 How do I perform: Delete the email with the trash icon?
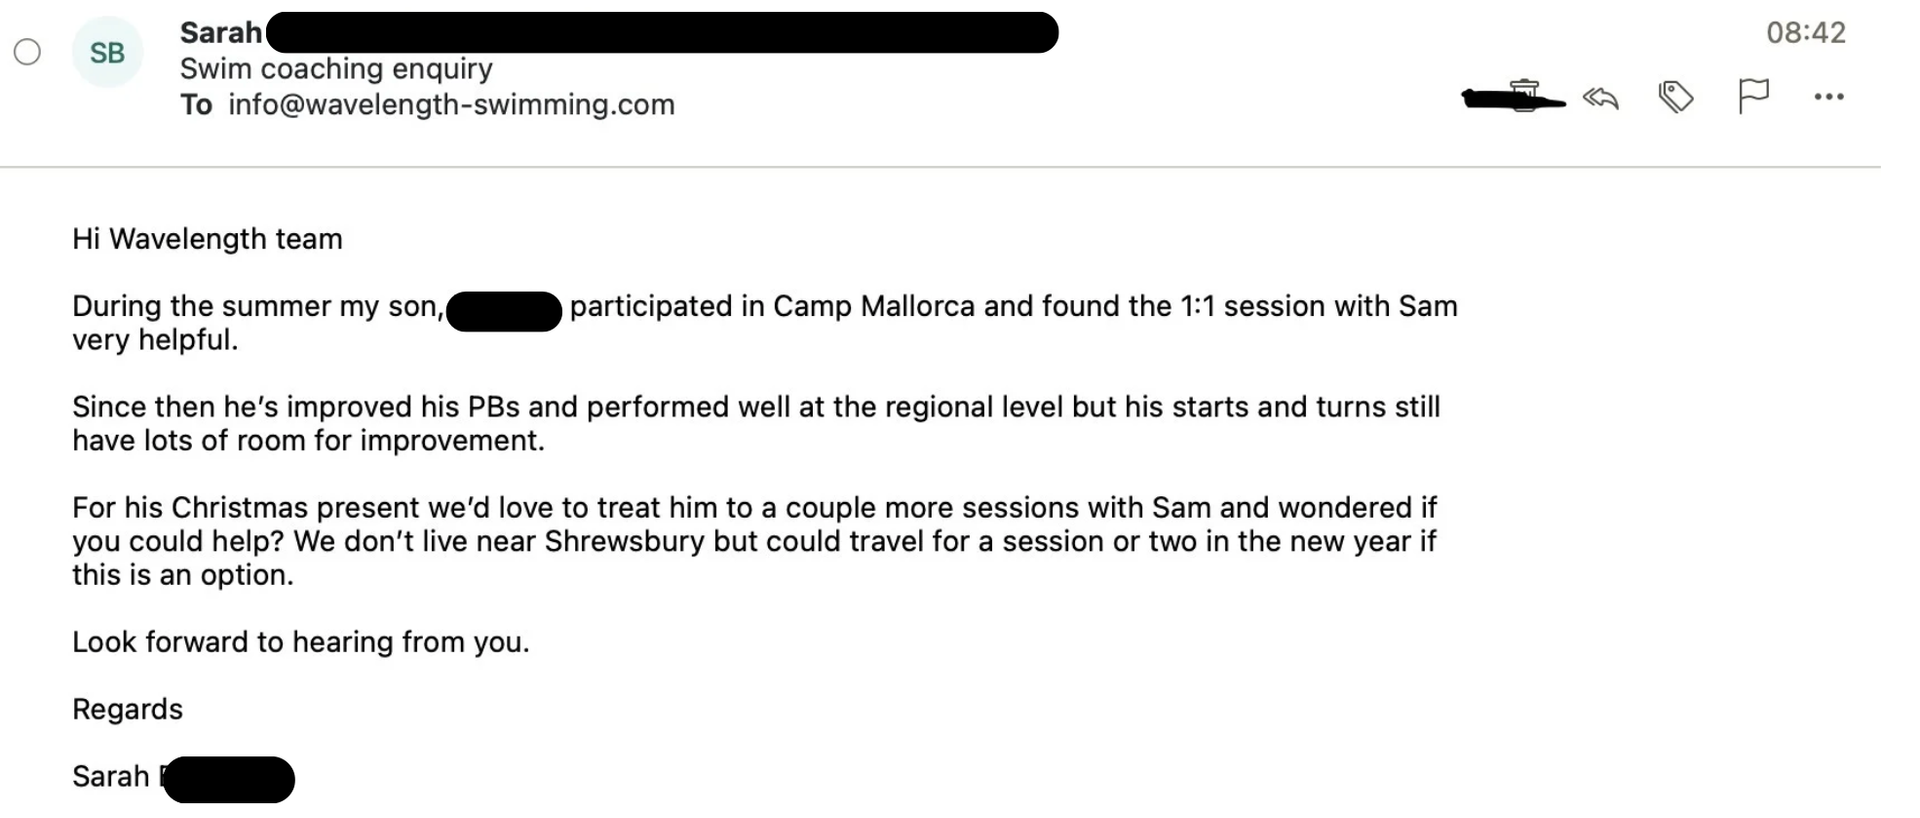click(x=1524, y=95)
